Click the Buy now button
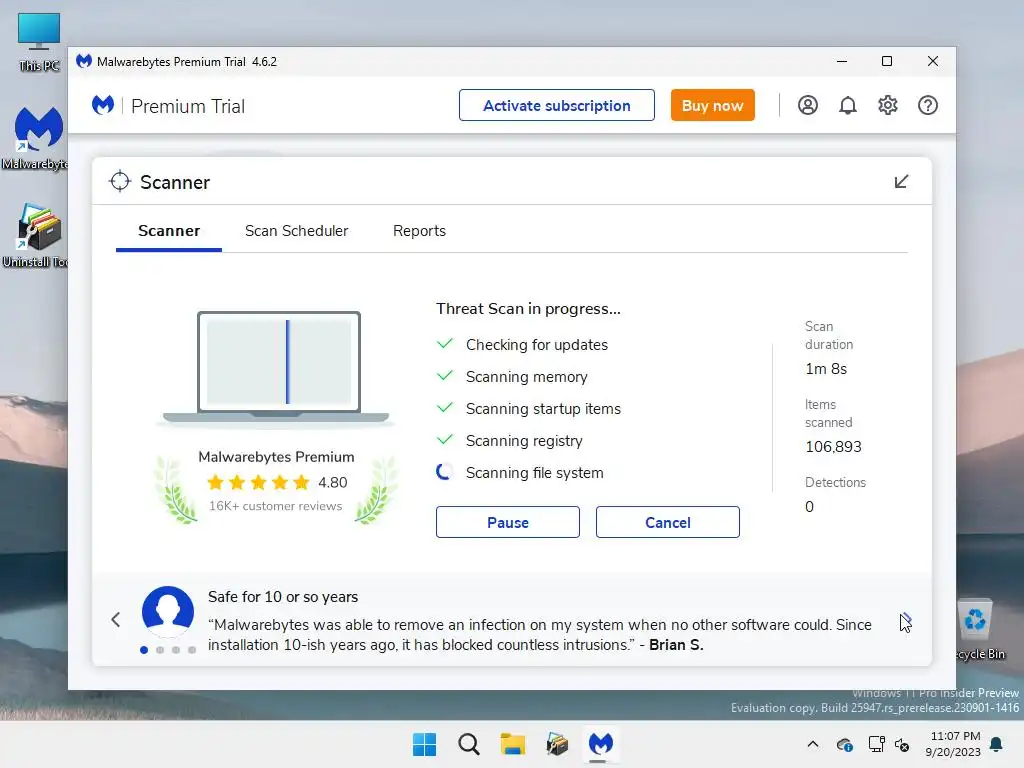 pos(712,105)
